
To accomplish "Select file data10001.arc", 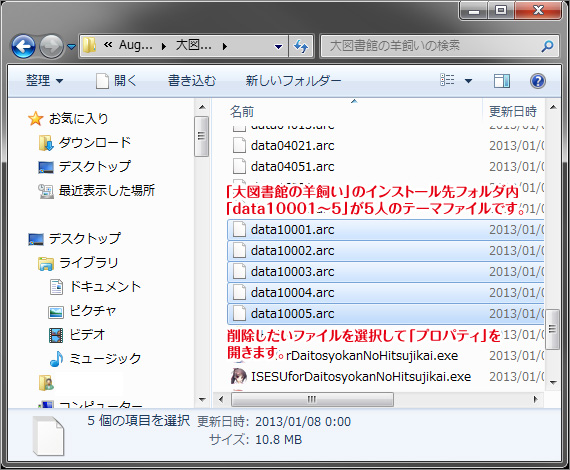I will point(386,230).
